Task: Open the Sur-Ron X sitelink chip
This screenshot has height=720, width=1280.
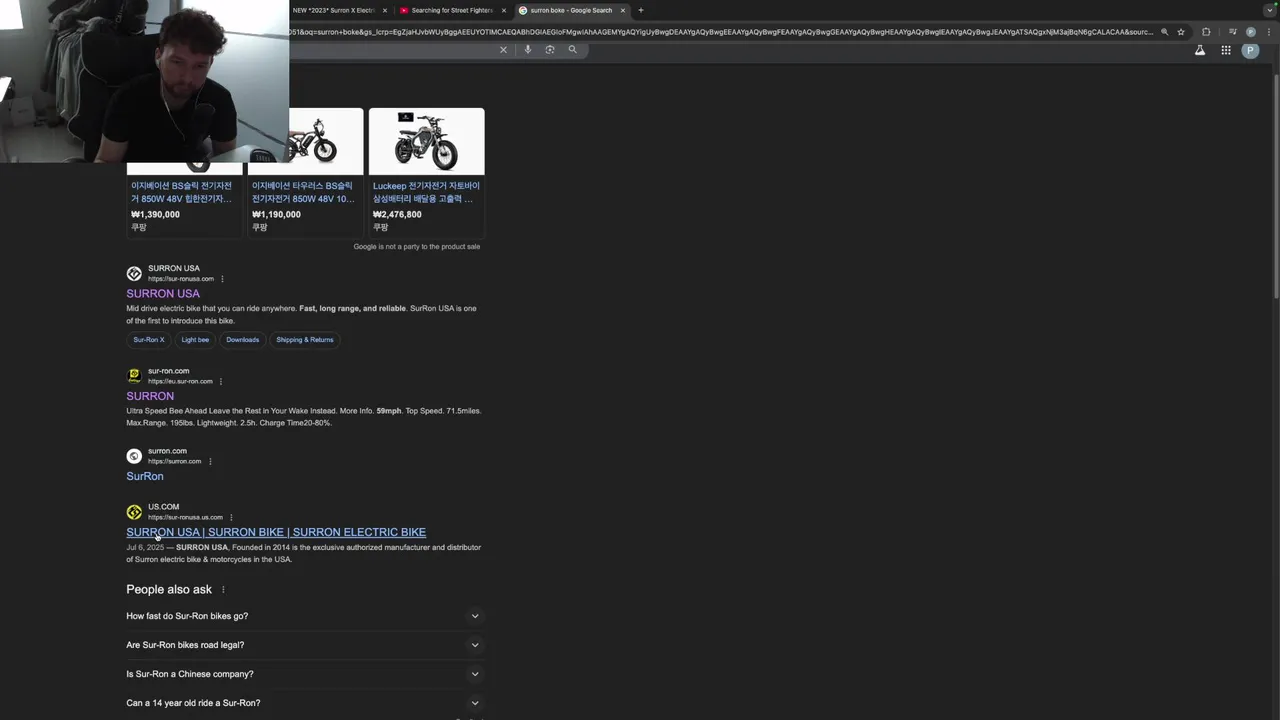Action: pos(149,340)
